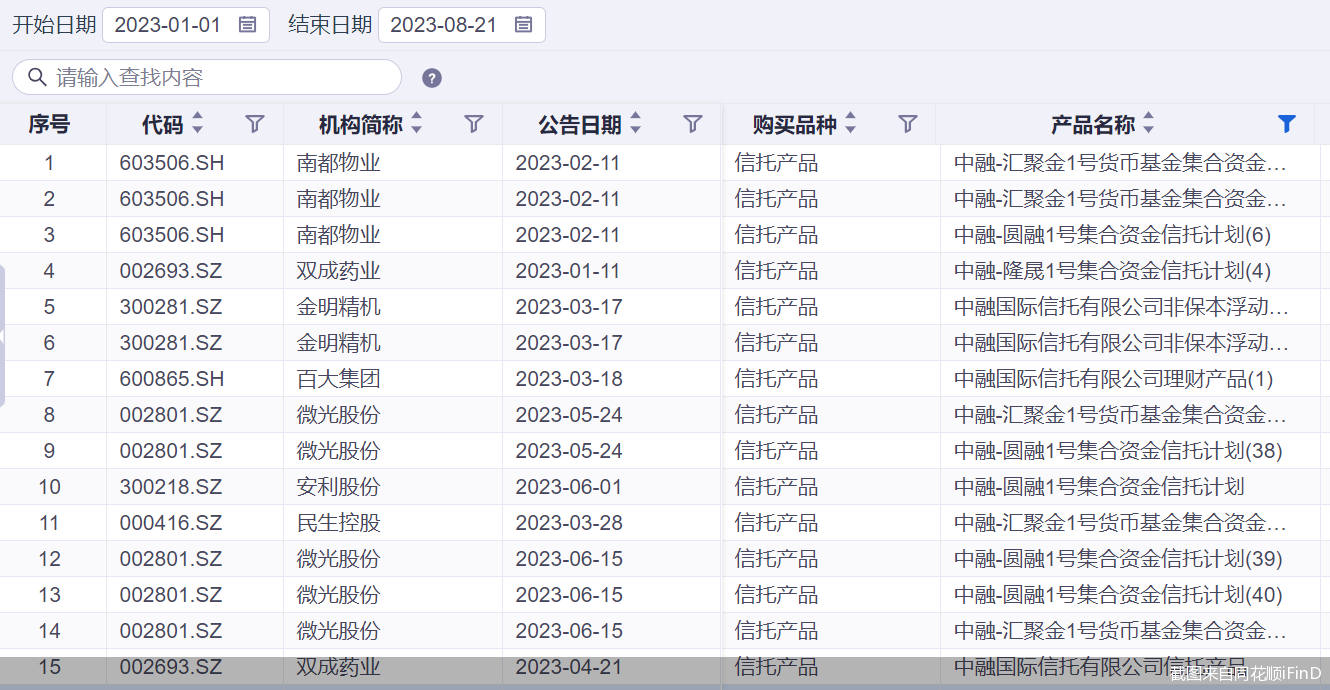The image size is (1330, 690).
Task: Select 微光股份 in row 8
Action: point(339,415)
